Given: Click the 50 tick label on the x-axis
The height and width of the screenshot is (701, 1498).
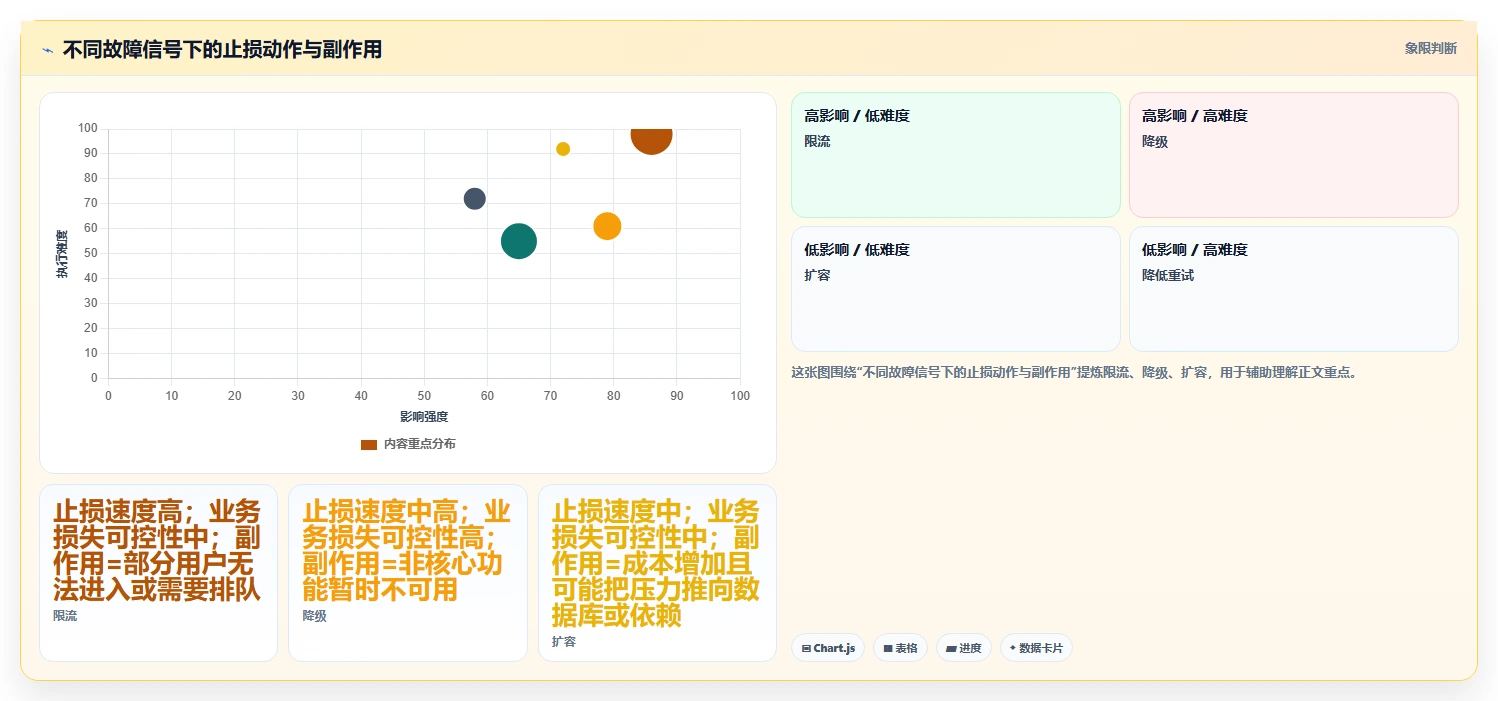Looking at the screenshot, I should tap(424, 396).
